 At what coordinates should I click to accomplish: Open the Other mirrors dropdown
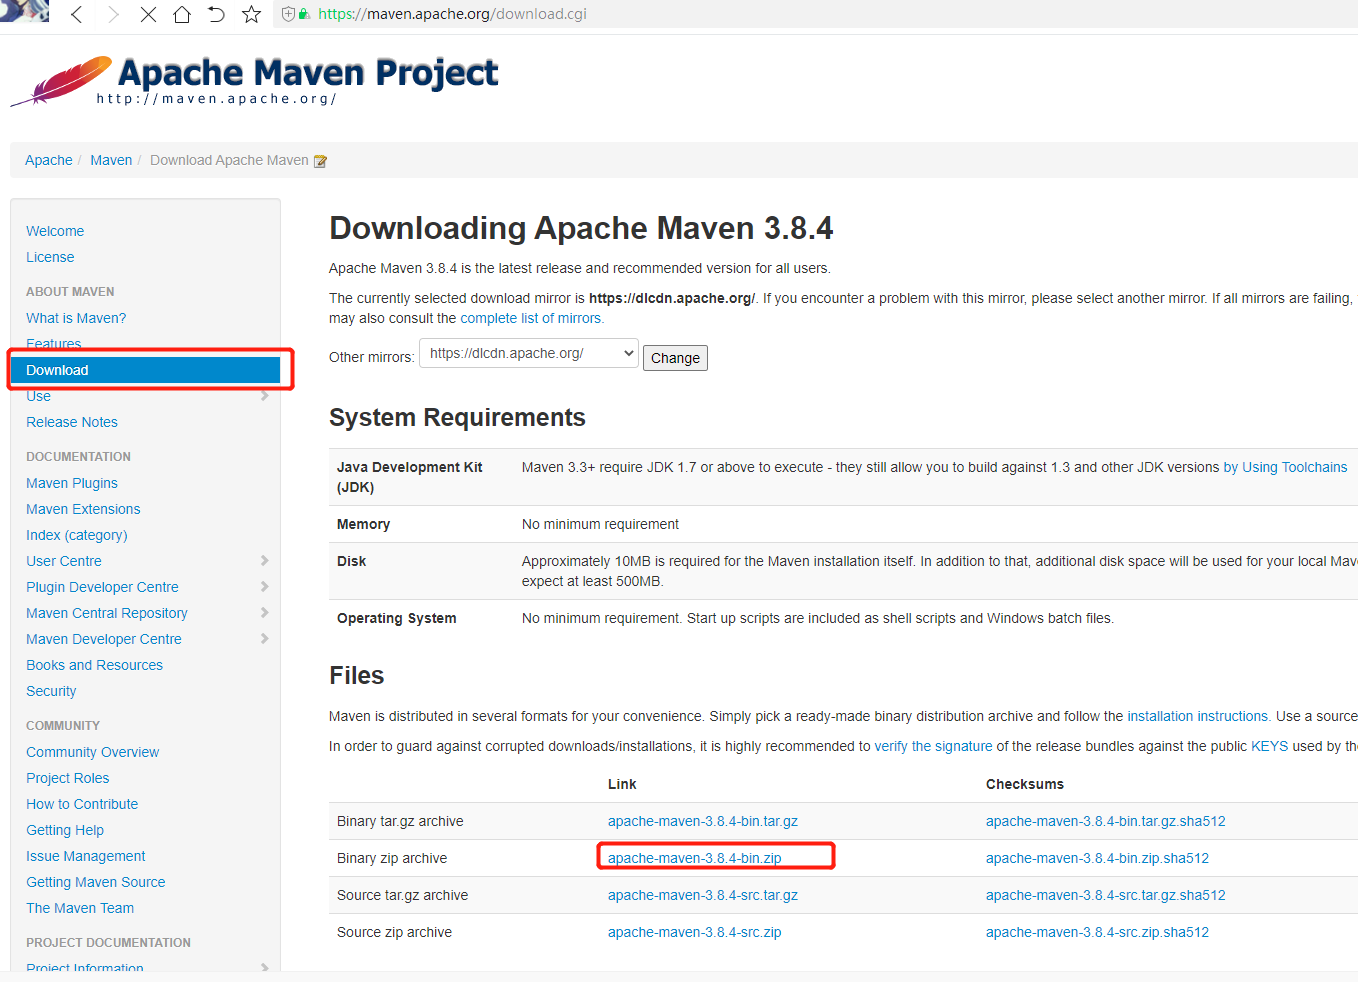coord(529,353)
